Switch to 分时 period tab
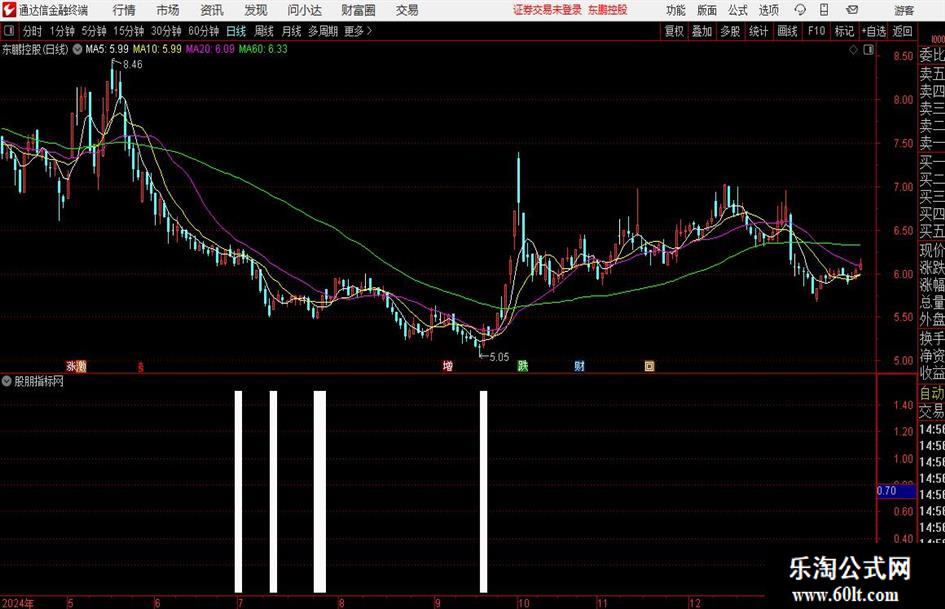The width and height of the screenshot is (945, 609). click(32, 31)
